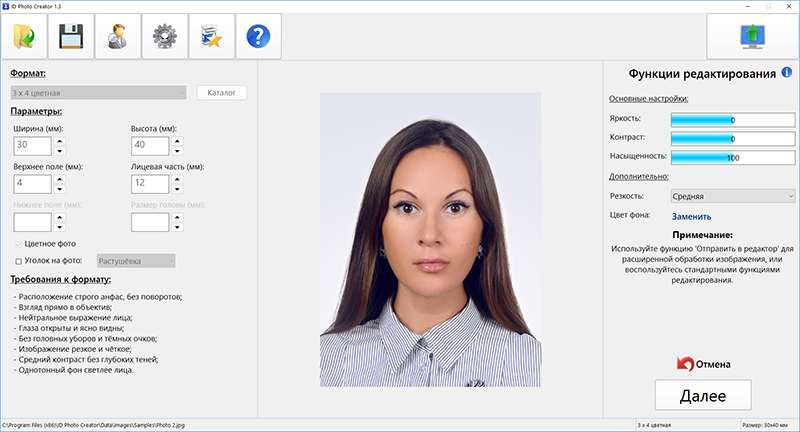Click the Ширина (мм) input field
The image size is (800, 432).
pos(32,145)
